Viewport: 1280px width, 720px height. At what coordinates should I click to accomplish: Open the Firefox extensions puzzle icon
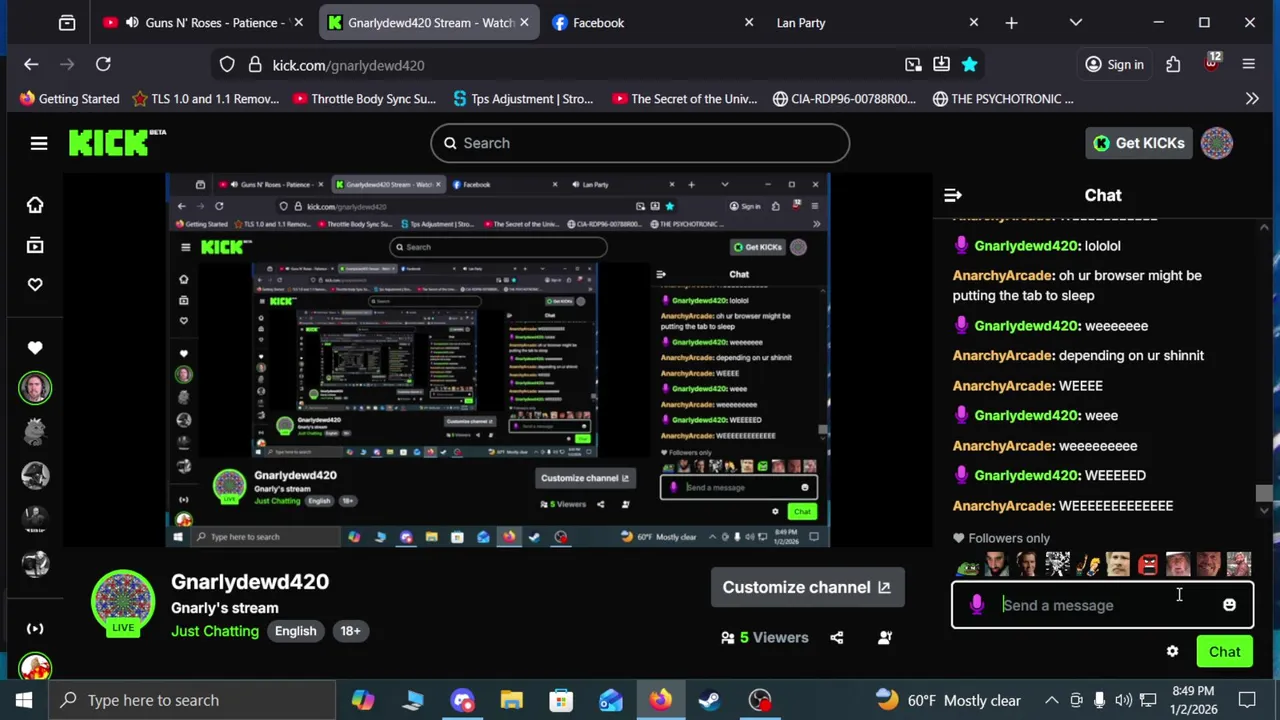[1173, 64]
